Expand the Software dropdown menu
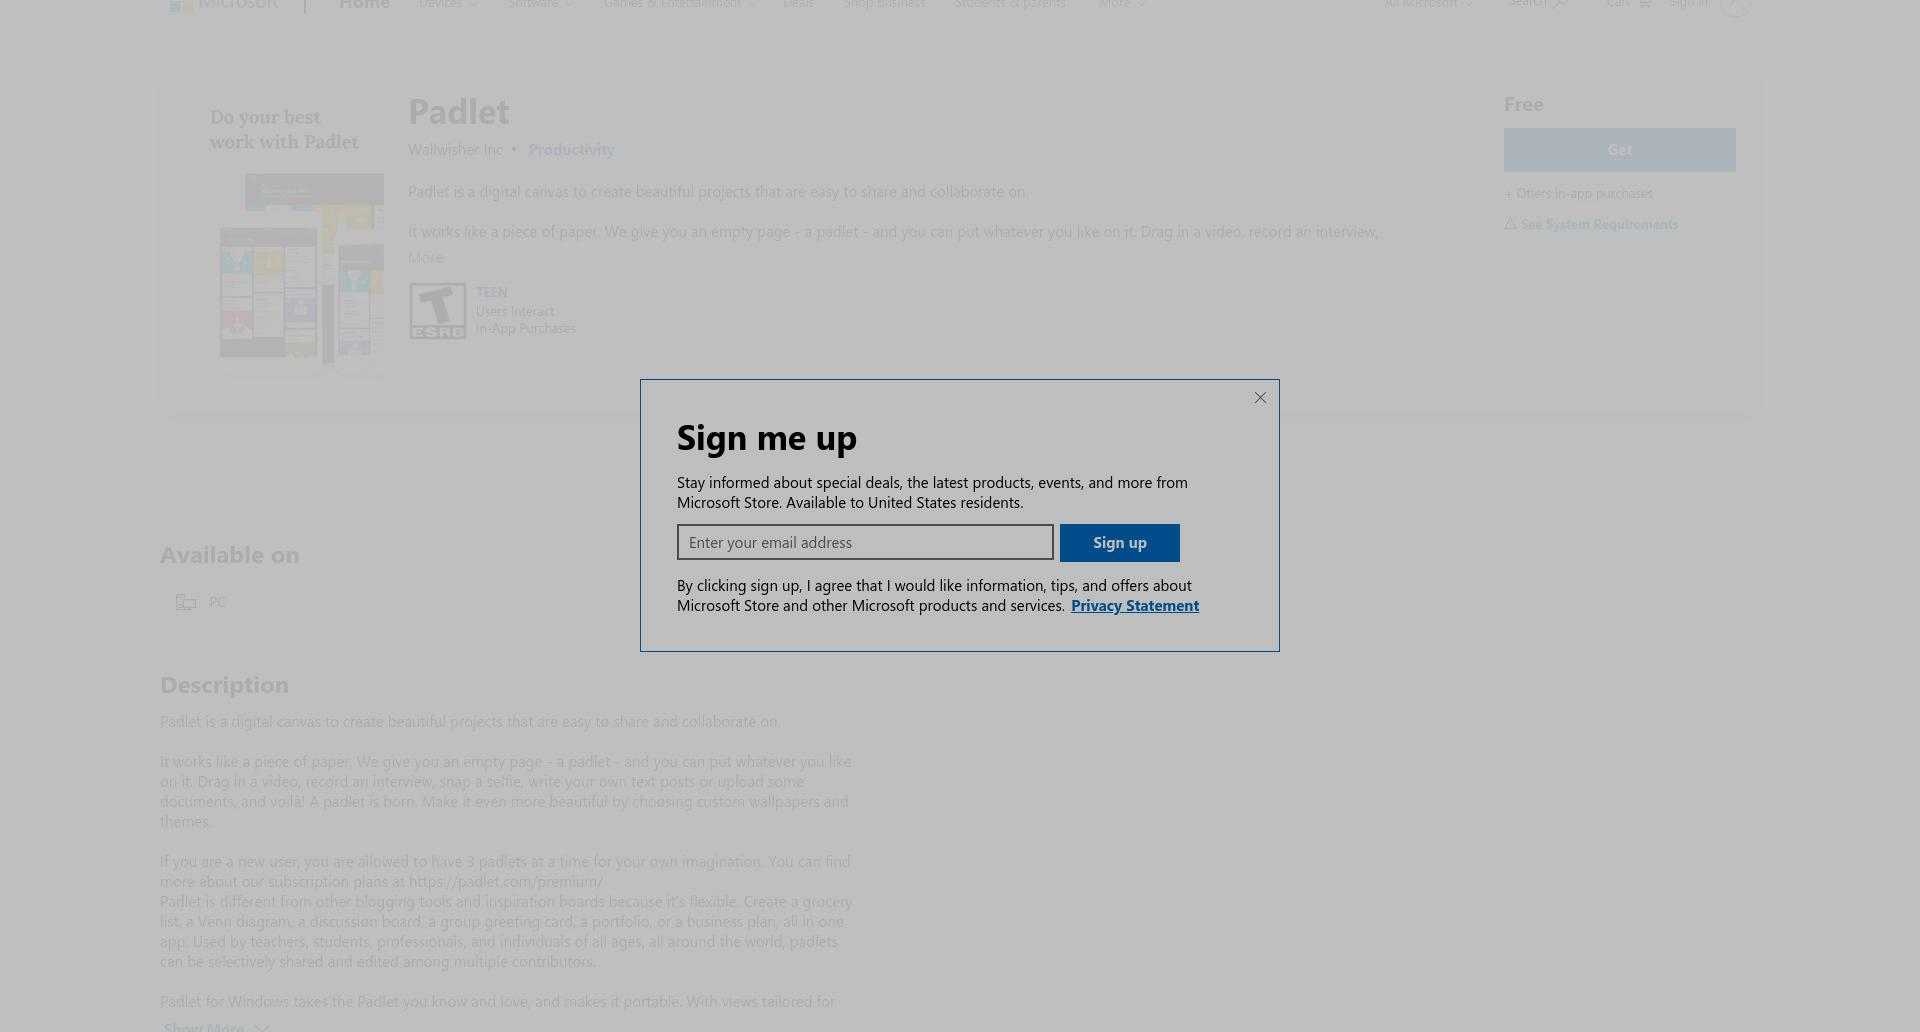Screen dimensions: 1920x1032 tap(541, 4)
